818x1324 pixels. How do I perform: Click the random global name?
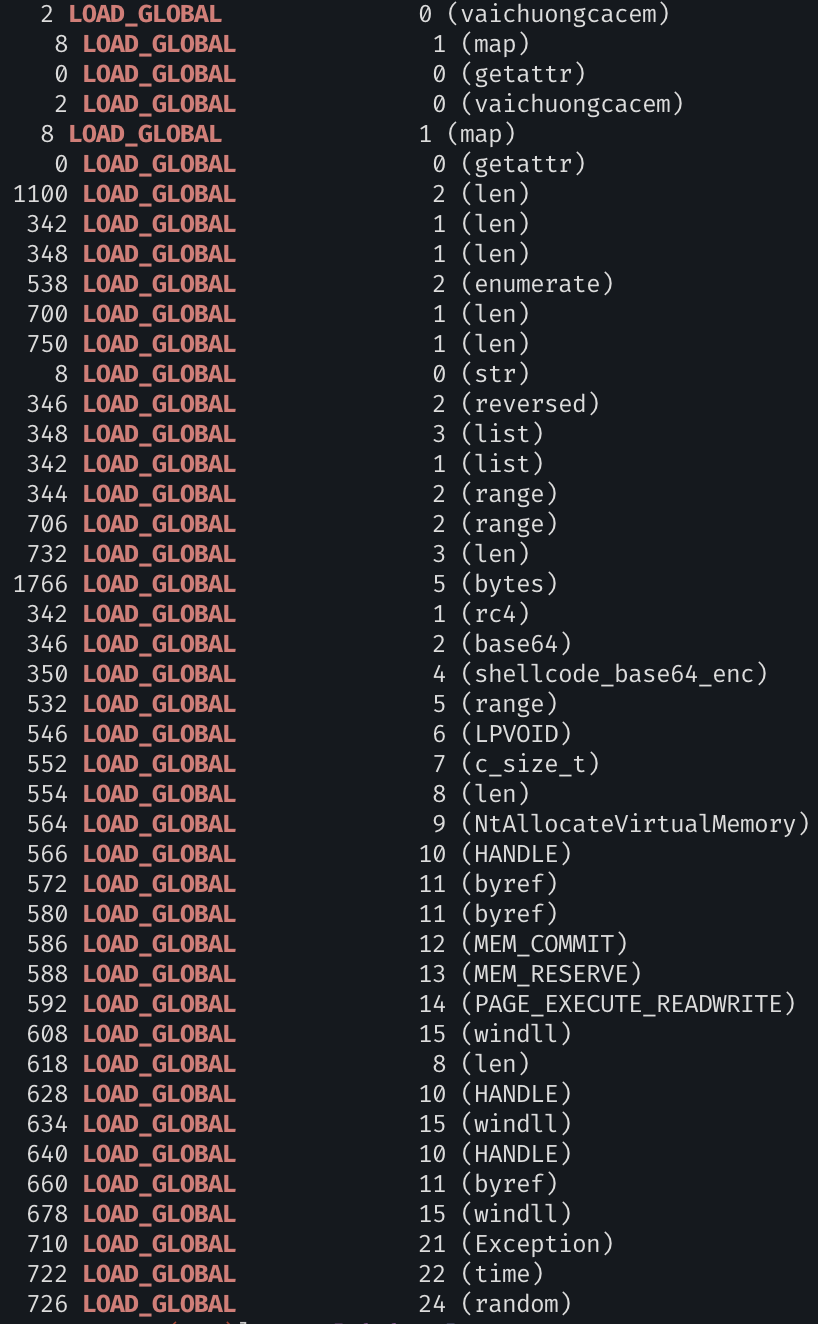(x=516, y=1304)
